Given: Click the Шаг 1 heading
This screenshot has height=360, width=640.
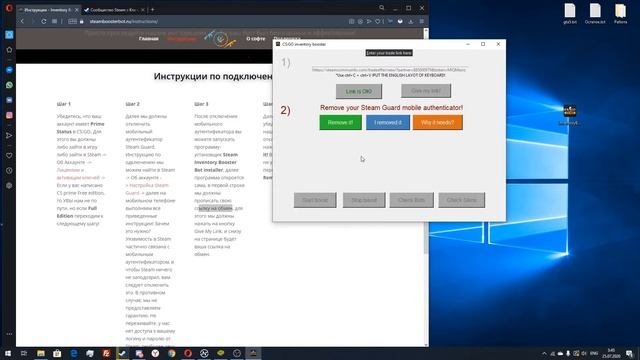Looking at the screenshot, I should pos(64,104).
